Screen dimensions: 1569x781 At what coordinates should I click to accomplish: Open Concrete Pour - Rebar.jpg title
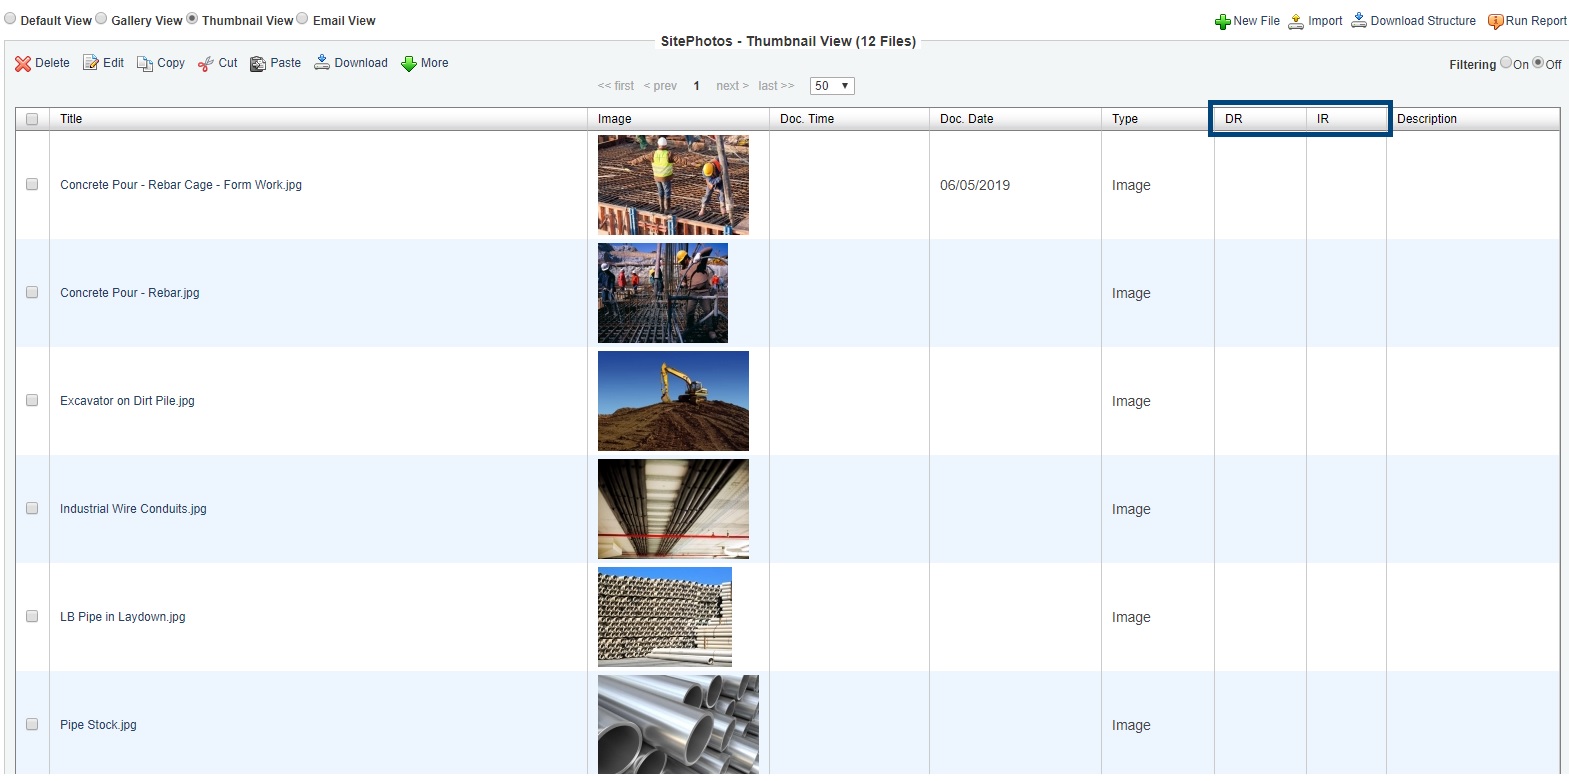(130, 293)
